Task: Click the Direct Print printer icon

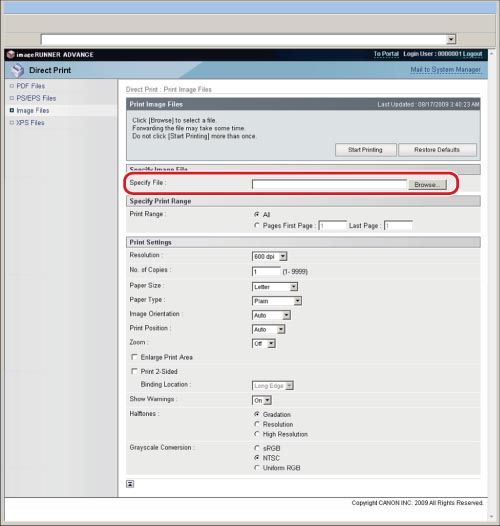Action: point(17,70)
